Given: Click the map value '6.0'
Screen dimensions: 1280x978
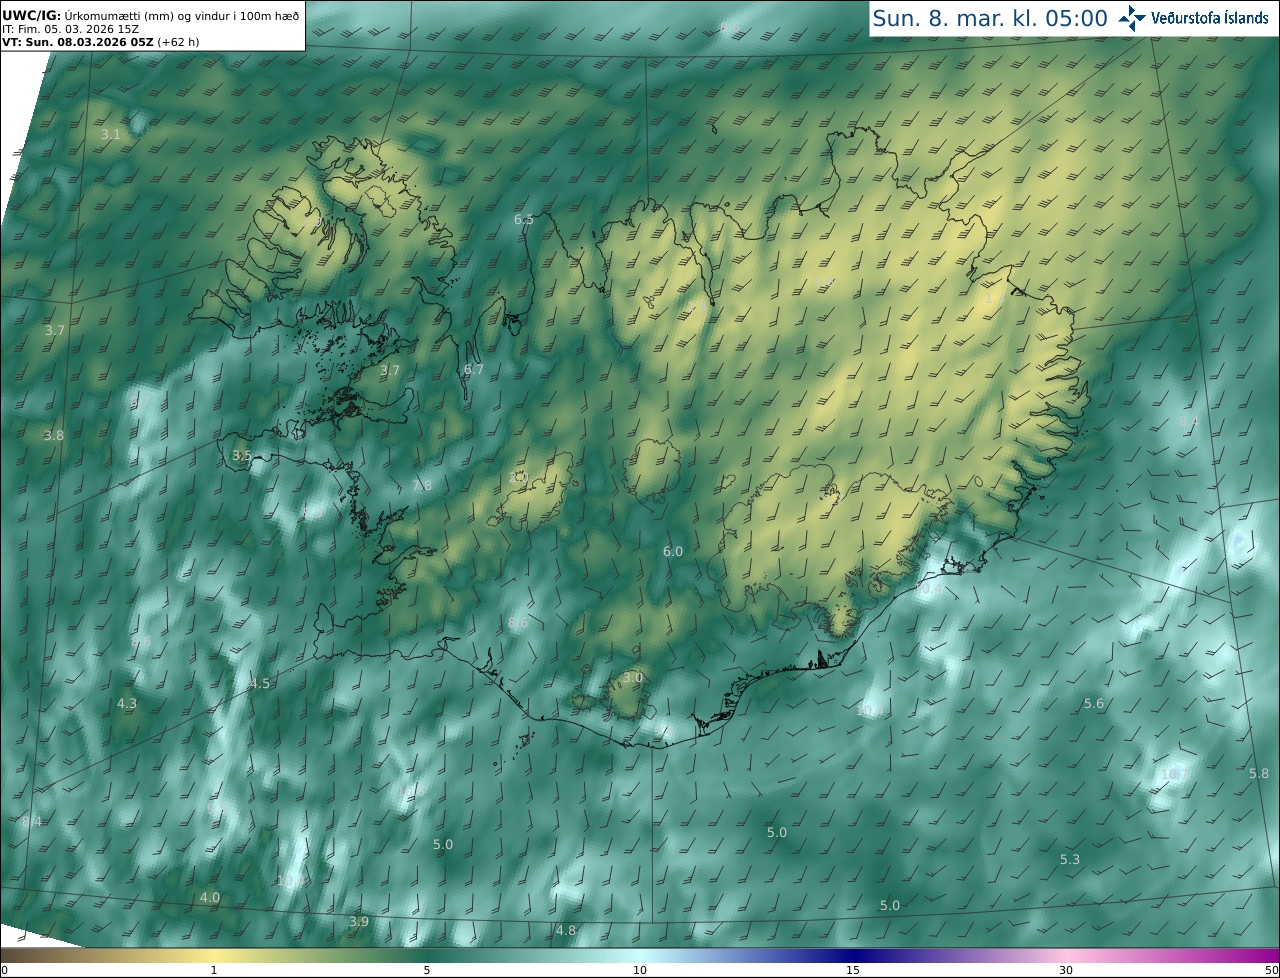Looking at the screenshot, I should click(x=673, y=551).
